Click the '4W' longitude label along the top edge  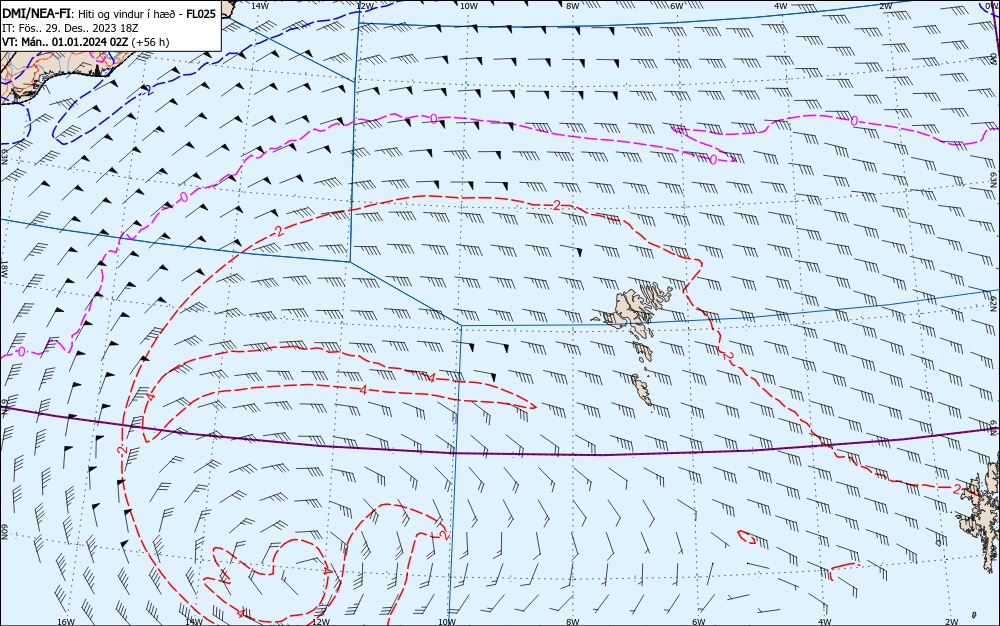780,6
